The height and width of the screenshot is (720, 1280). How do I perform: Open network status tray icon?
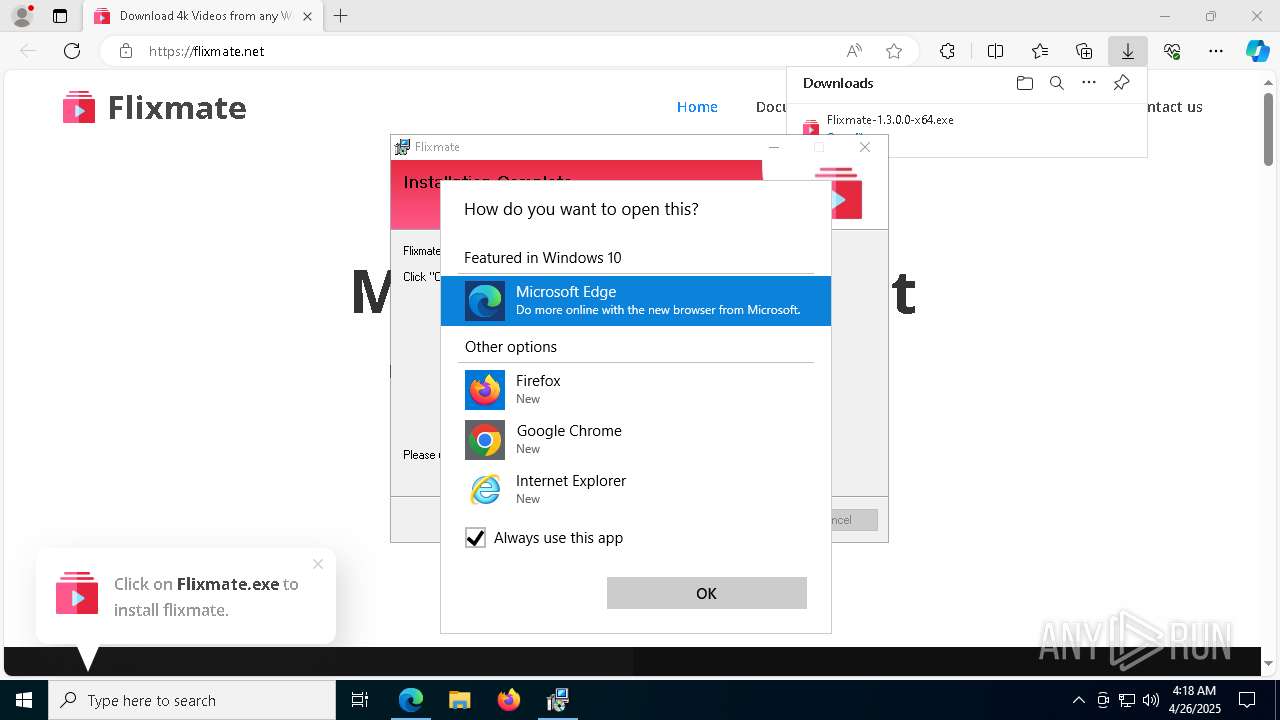point(1127,700)
